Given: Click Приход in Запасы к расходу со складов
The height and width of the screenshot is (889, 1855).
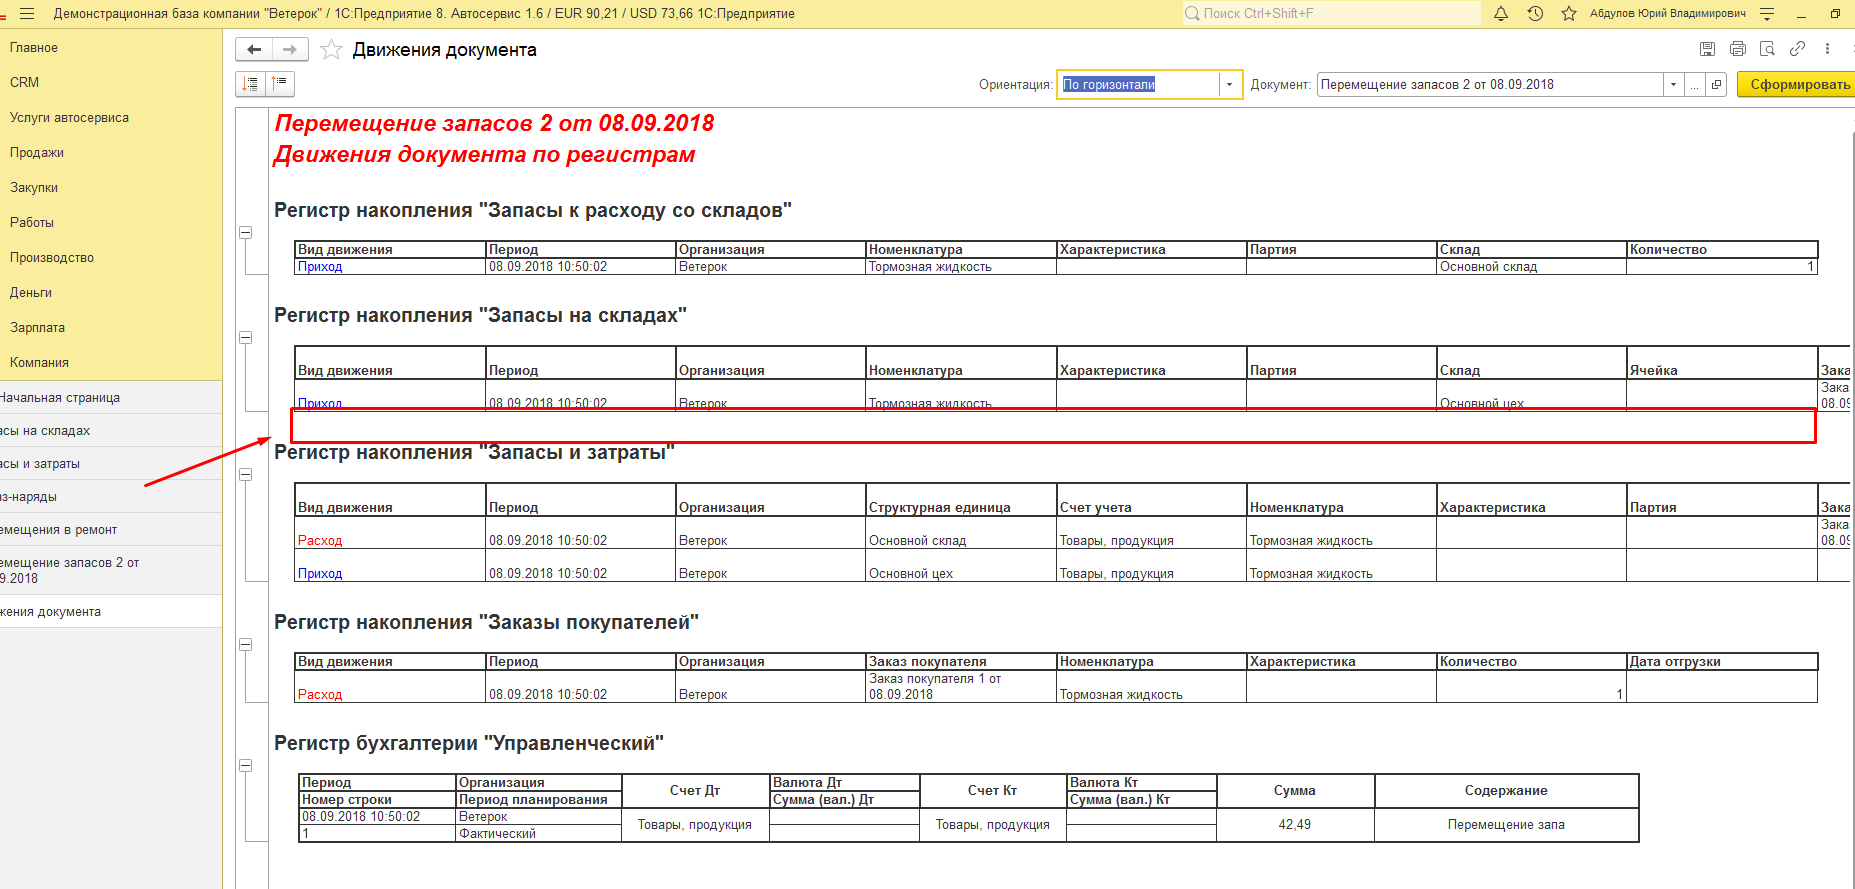Looking at the screenshot, I should pyautogui.click(x=320, y=267).
